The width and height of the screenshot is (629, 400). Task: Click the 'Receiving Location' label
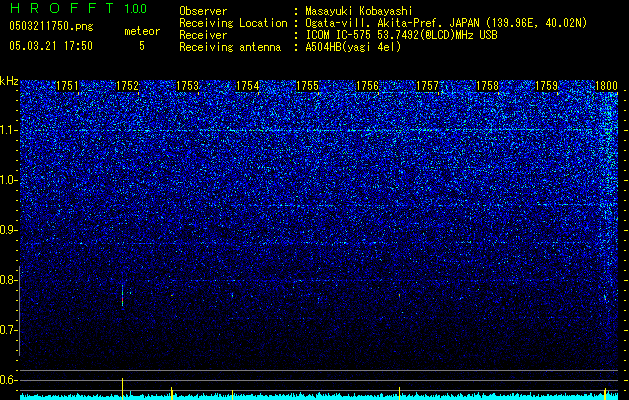233,23
